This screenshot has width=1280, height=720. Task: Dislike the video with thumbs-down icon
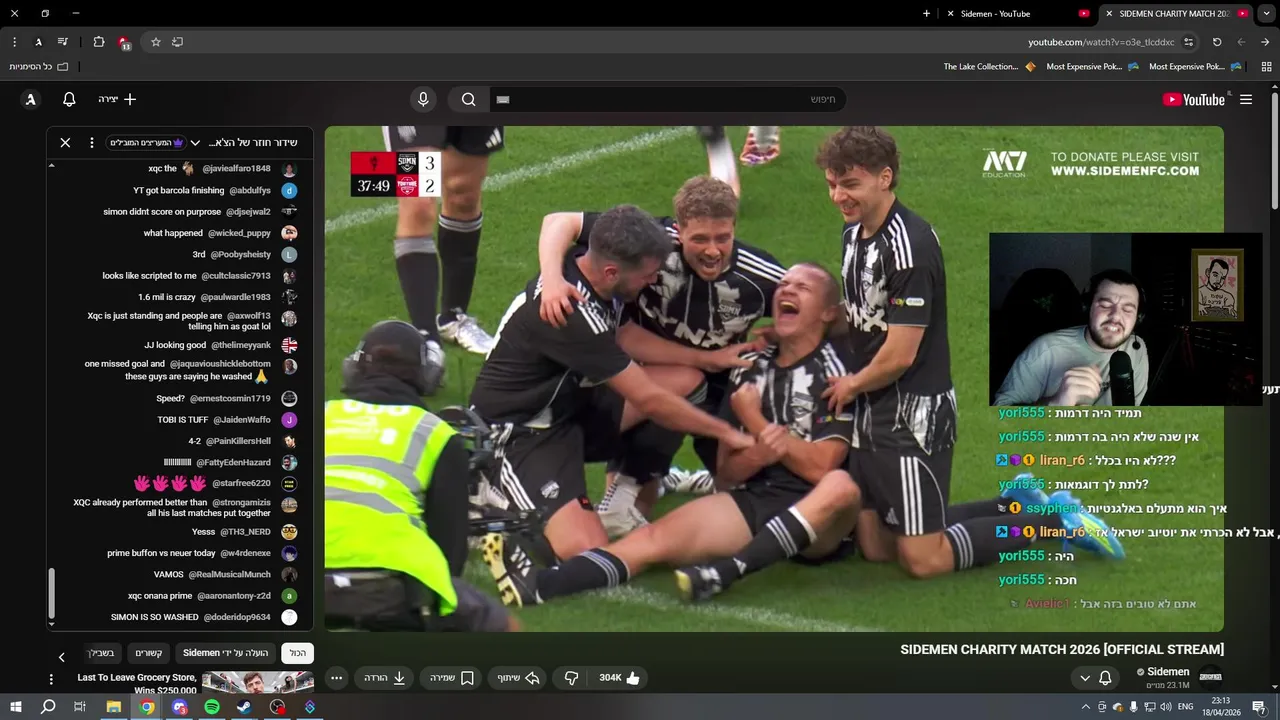tap(571, 678)
